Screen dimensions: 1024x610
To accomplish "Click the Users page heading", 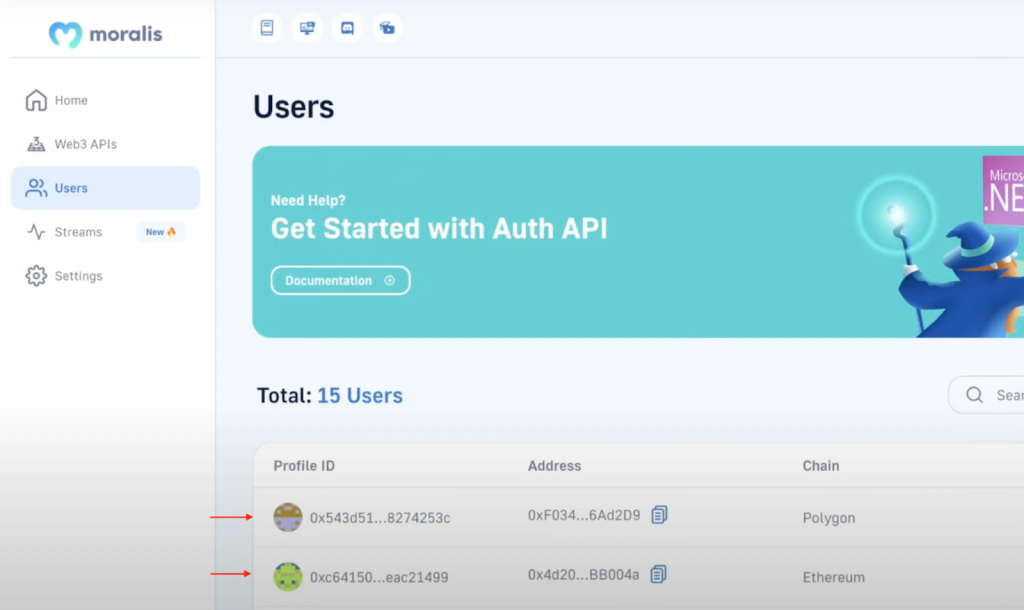I will coord(294,106).
